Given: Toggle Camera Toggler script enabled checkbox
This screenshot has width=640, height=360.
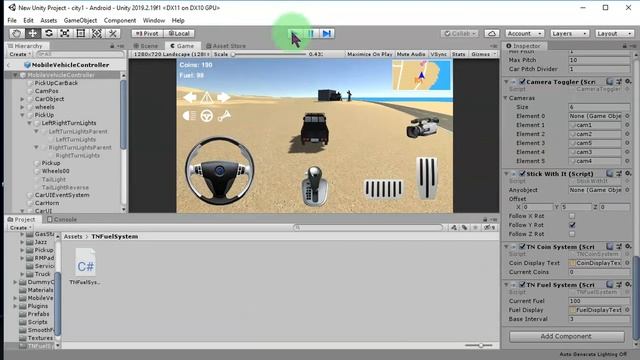Looking at the screenshot, I should pyautogui.click(x=522, y=82).
